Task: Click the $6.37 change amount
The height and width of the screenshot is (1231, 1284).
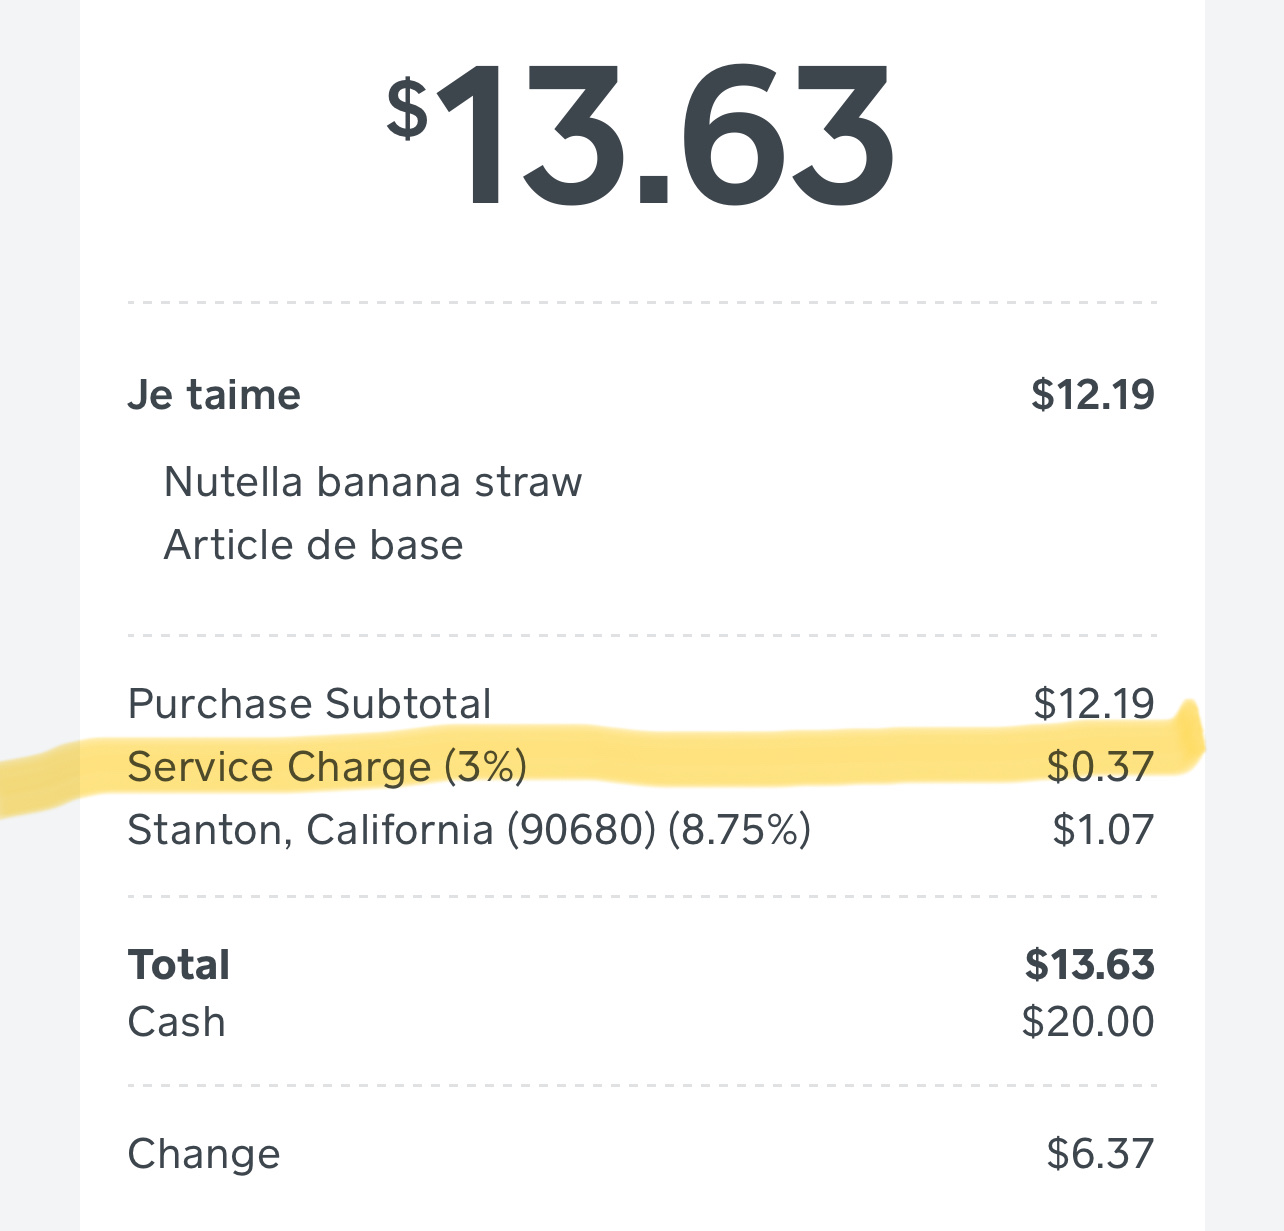Action: [1100, 1154]
